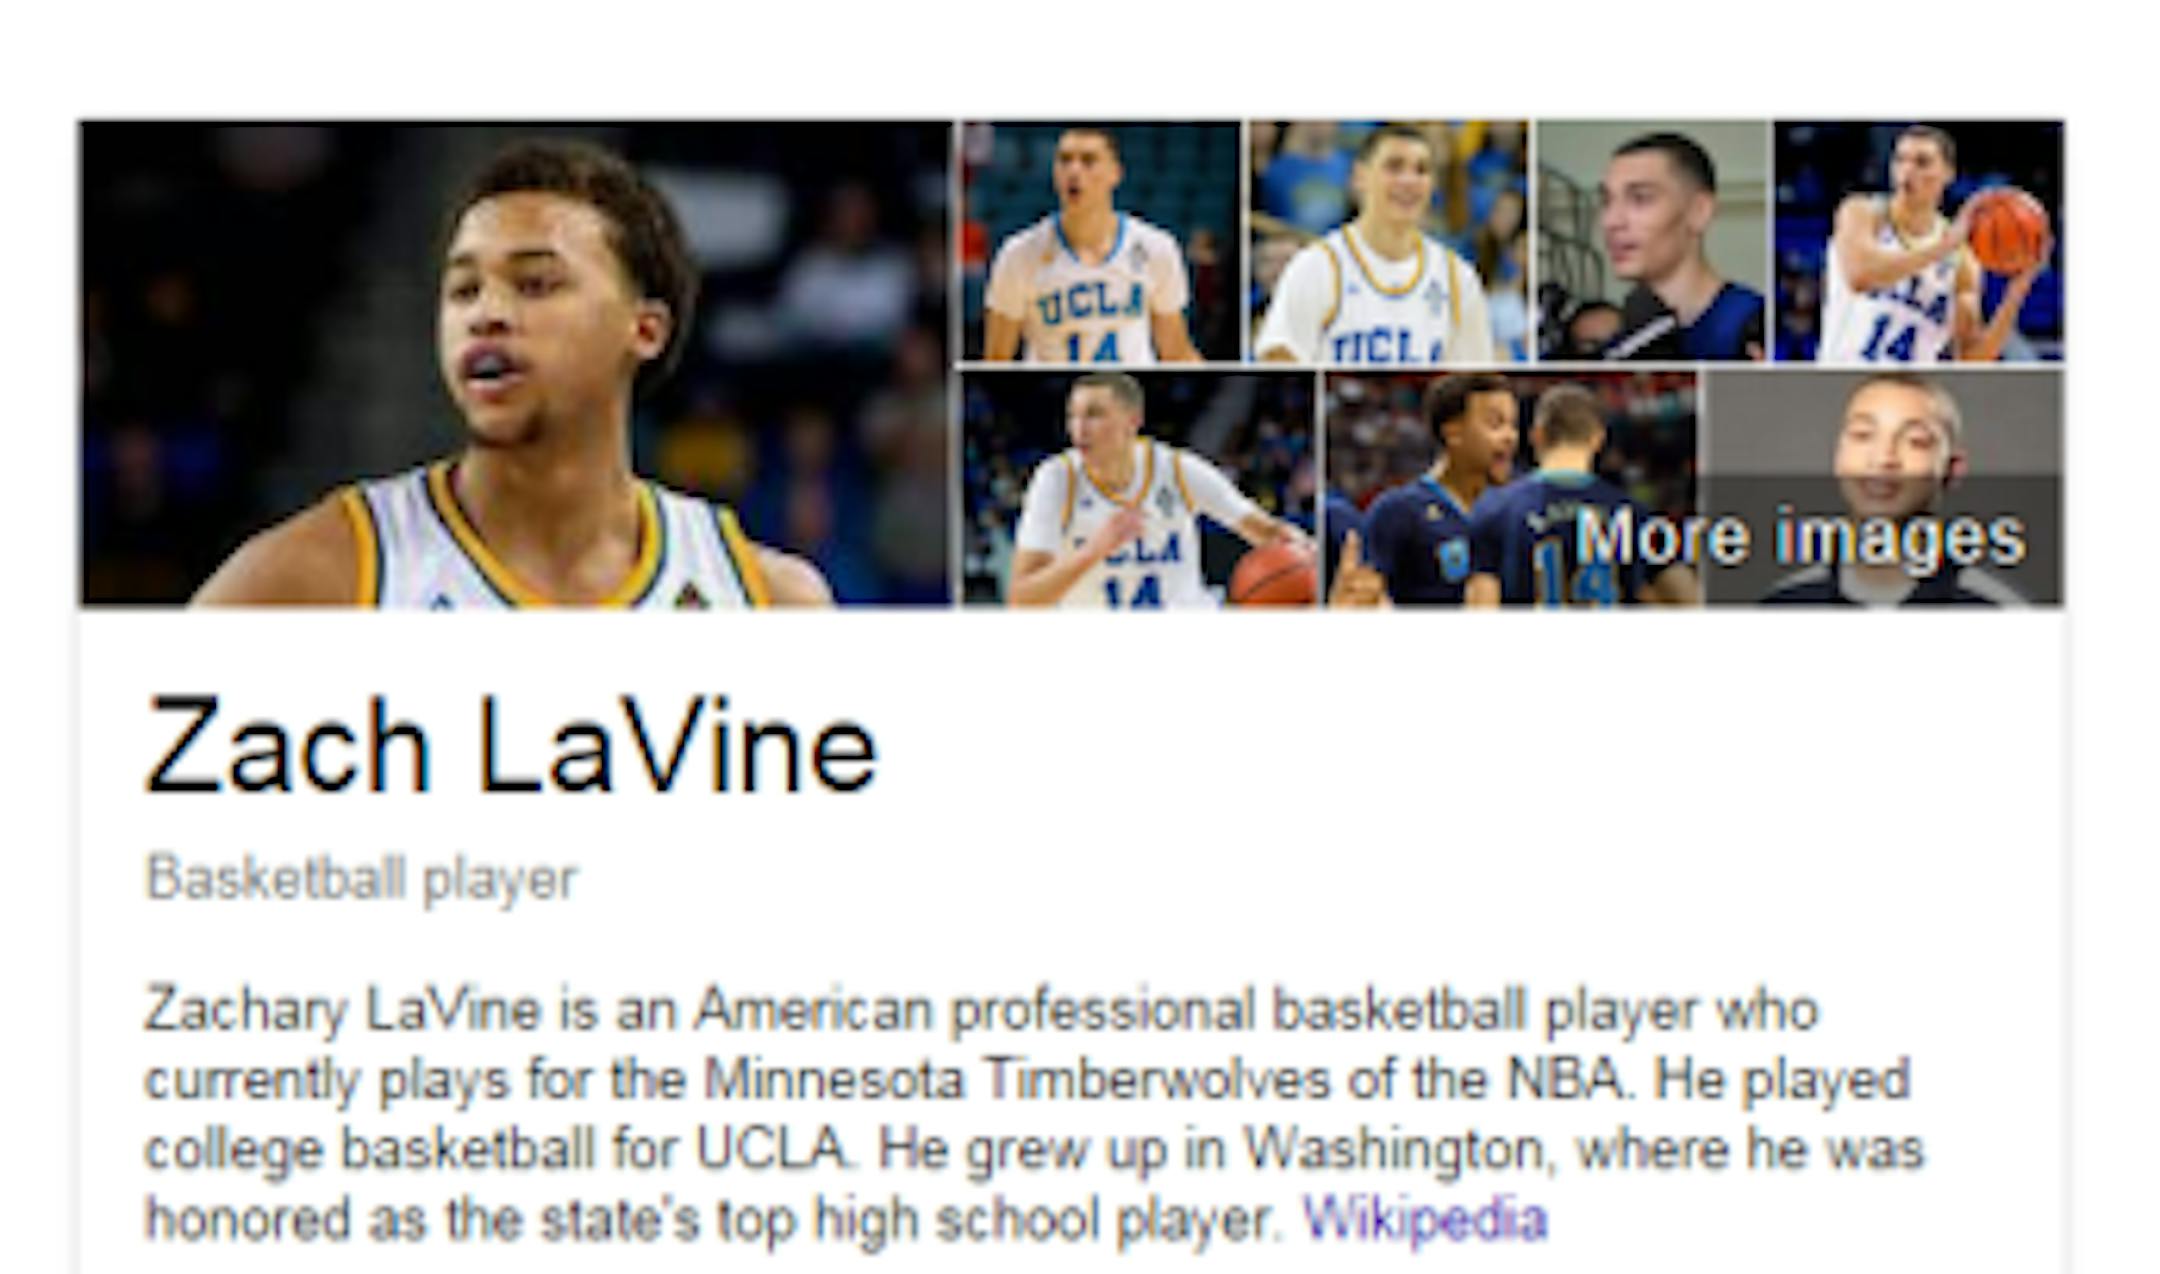Open thumbnail of player dribbling the basketball

coord(1139,488)
